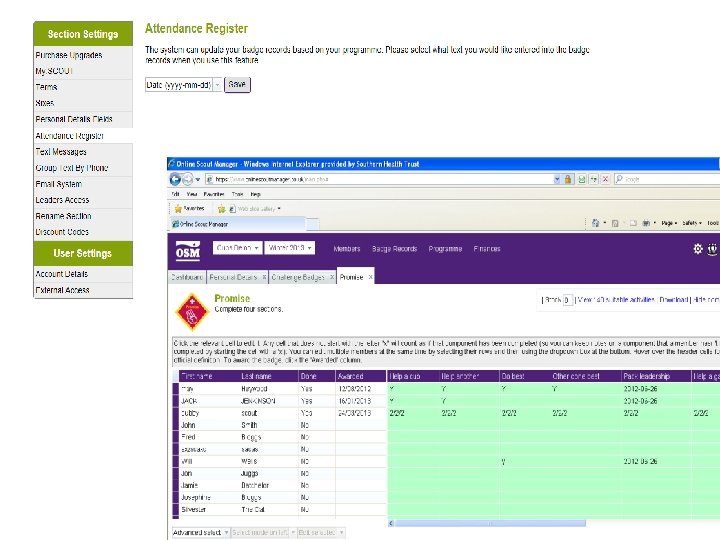Click the View suitable activities link
Viewport: 720px width, 540px height.
point(616,300)
